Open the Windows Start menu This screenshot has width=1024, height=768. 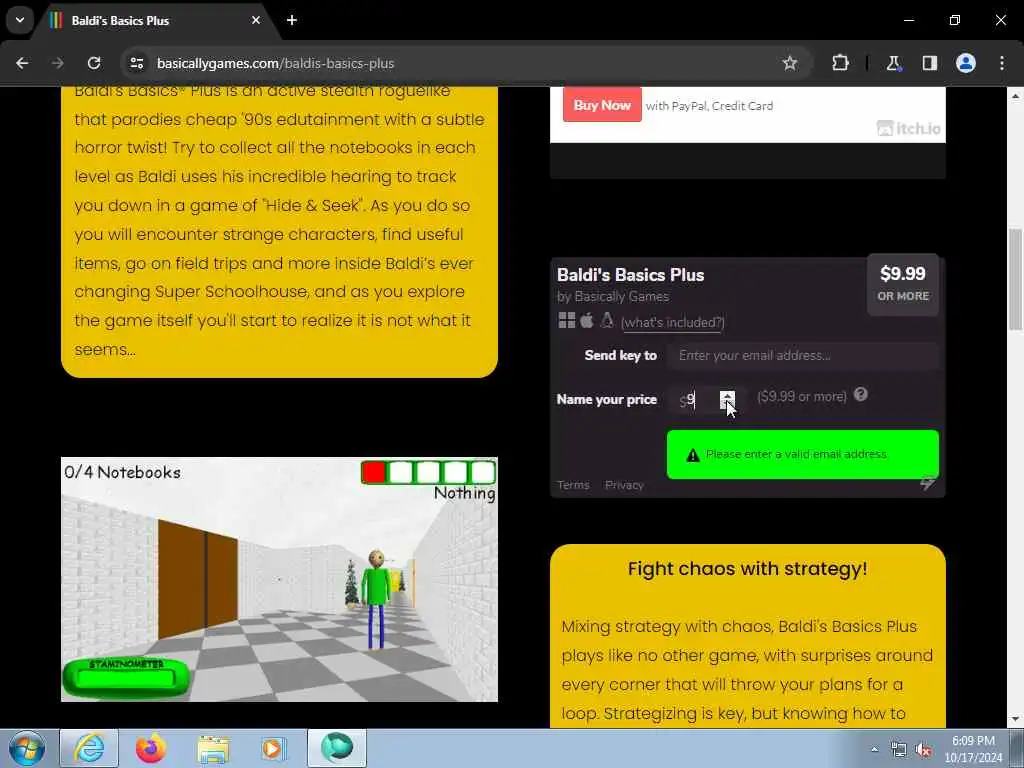[x=27, y=748]
